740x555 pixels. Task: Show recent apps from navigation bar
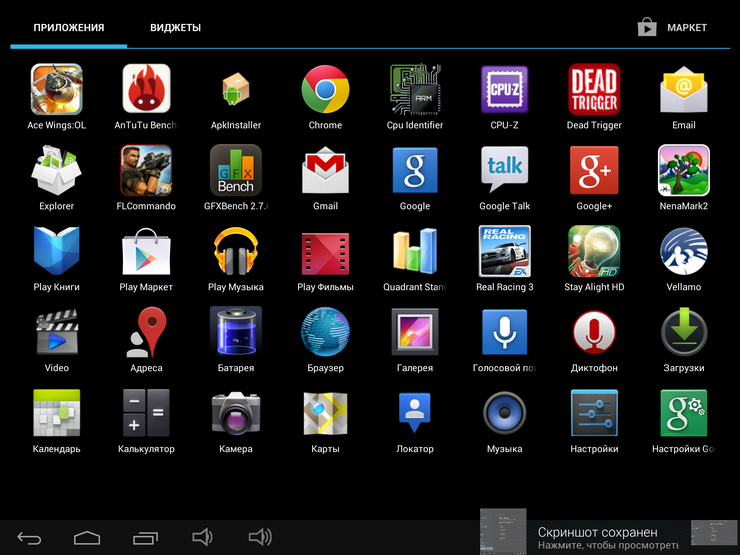tap(145, 538)
